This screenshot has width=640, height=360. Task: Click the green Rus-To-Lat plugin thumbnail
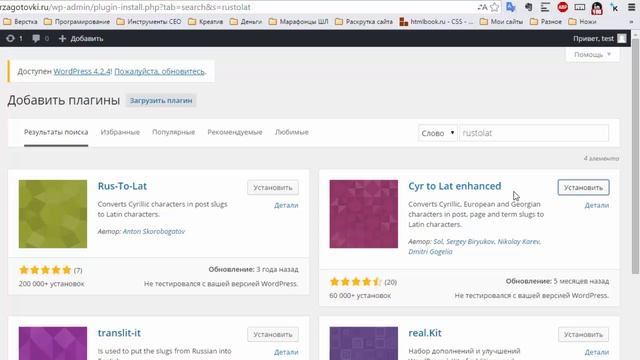point(53,214)
